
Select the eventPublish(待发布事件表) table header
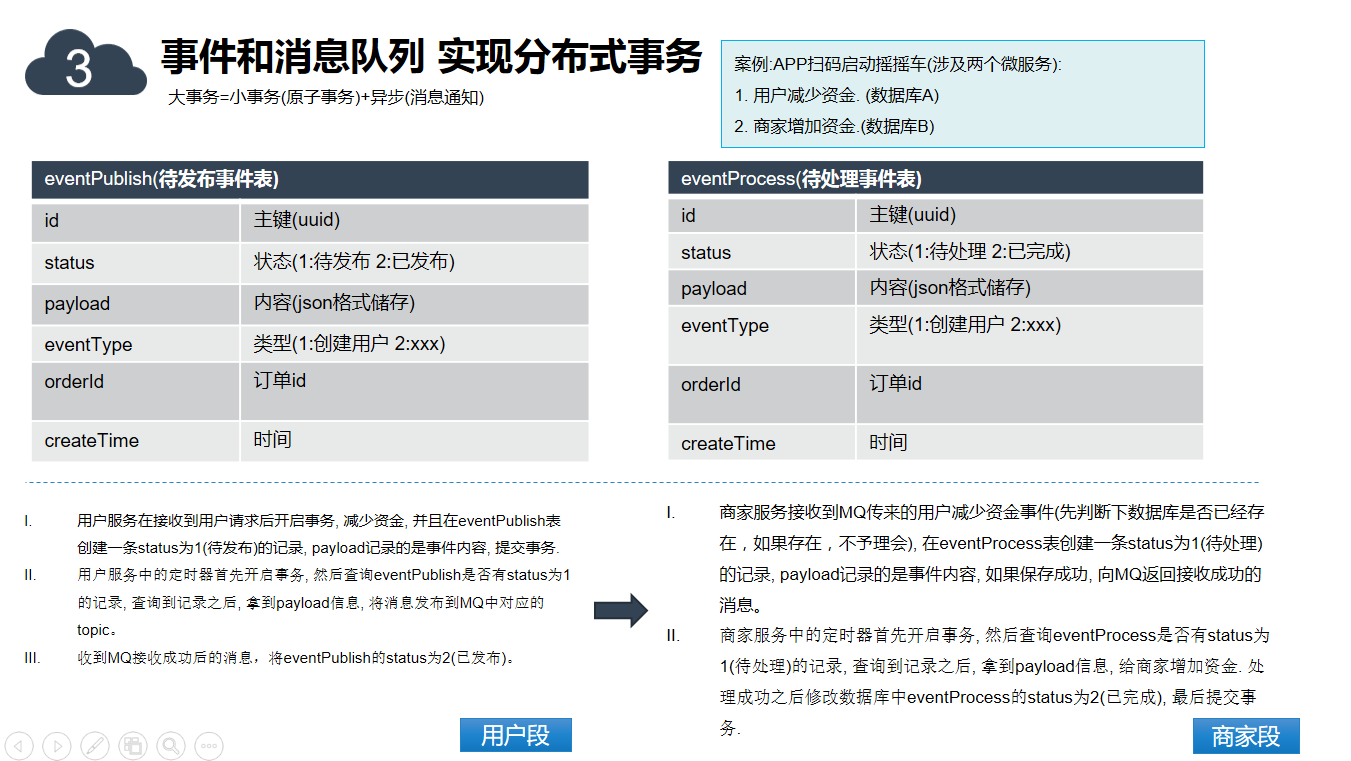tap(310, 180)
